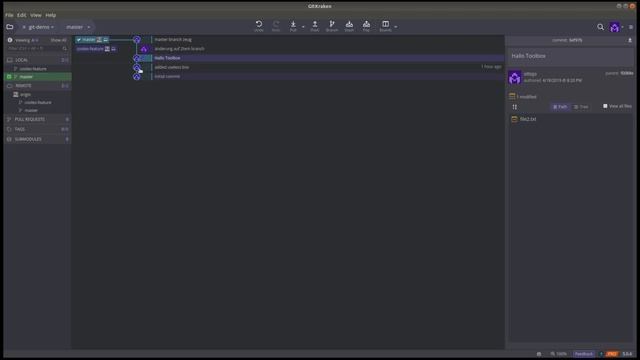Click the search magnifier icon top right
Viewport: 640px width, 360px height.
pyautogui.click(x=600, y=27)
